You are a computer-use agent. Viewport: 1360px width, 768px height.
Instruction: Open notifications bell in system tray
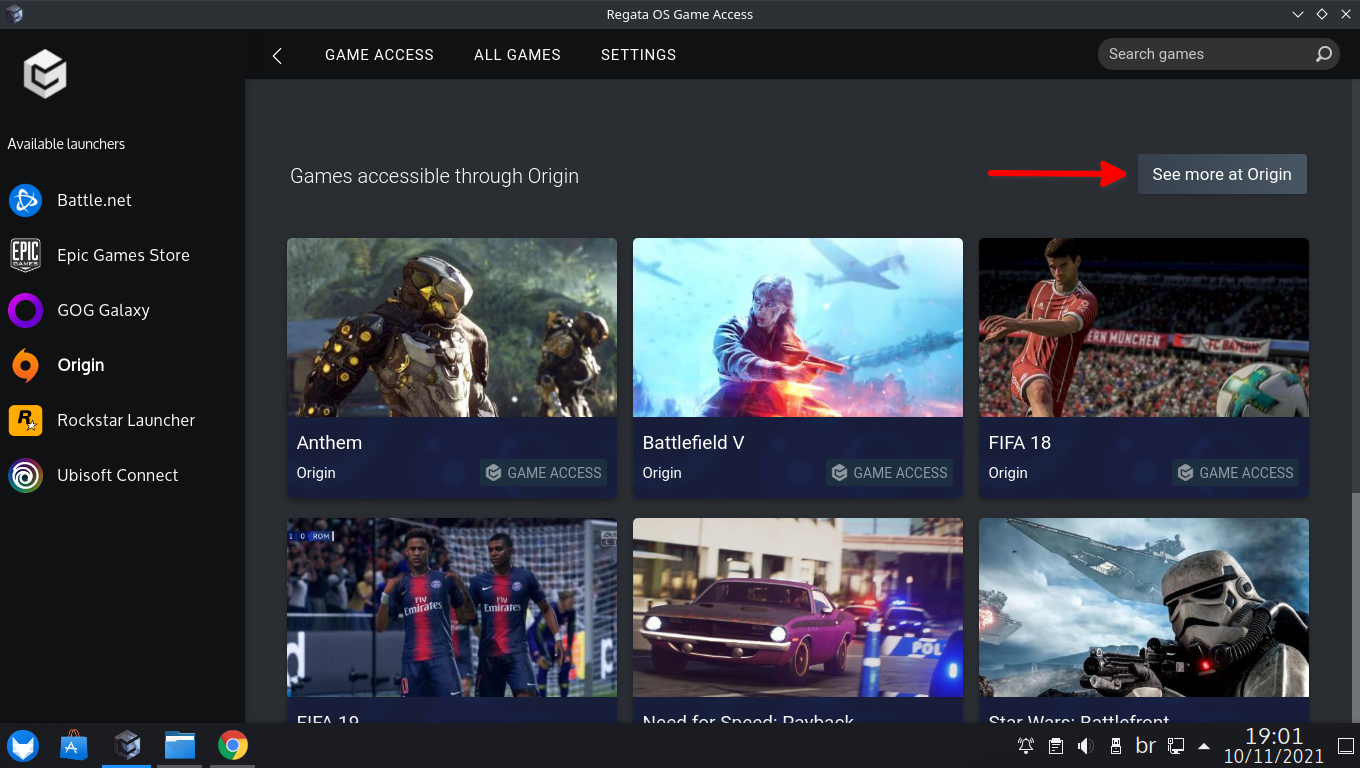pos(1026,746)
